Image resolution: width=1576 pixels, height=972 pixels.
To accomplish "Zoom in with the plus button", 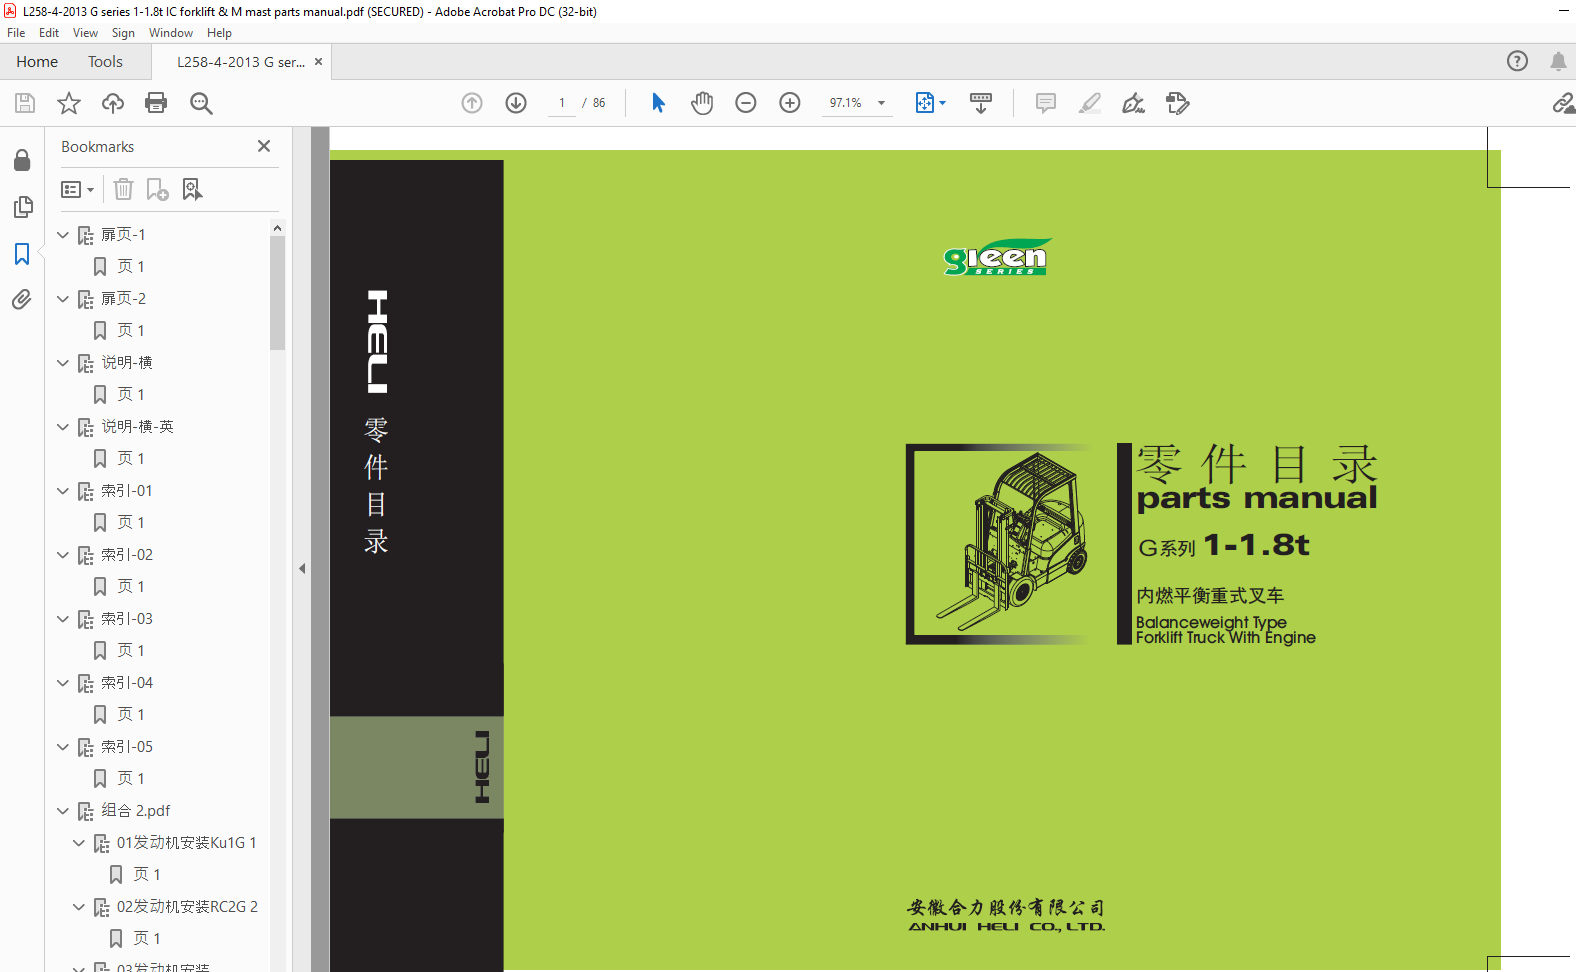I will pos(790,103).
